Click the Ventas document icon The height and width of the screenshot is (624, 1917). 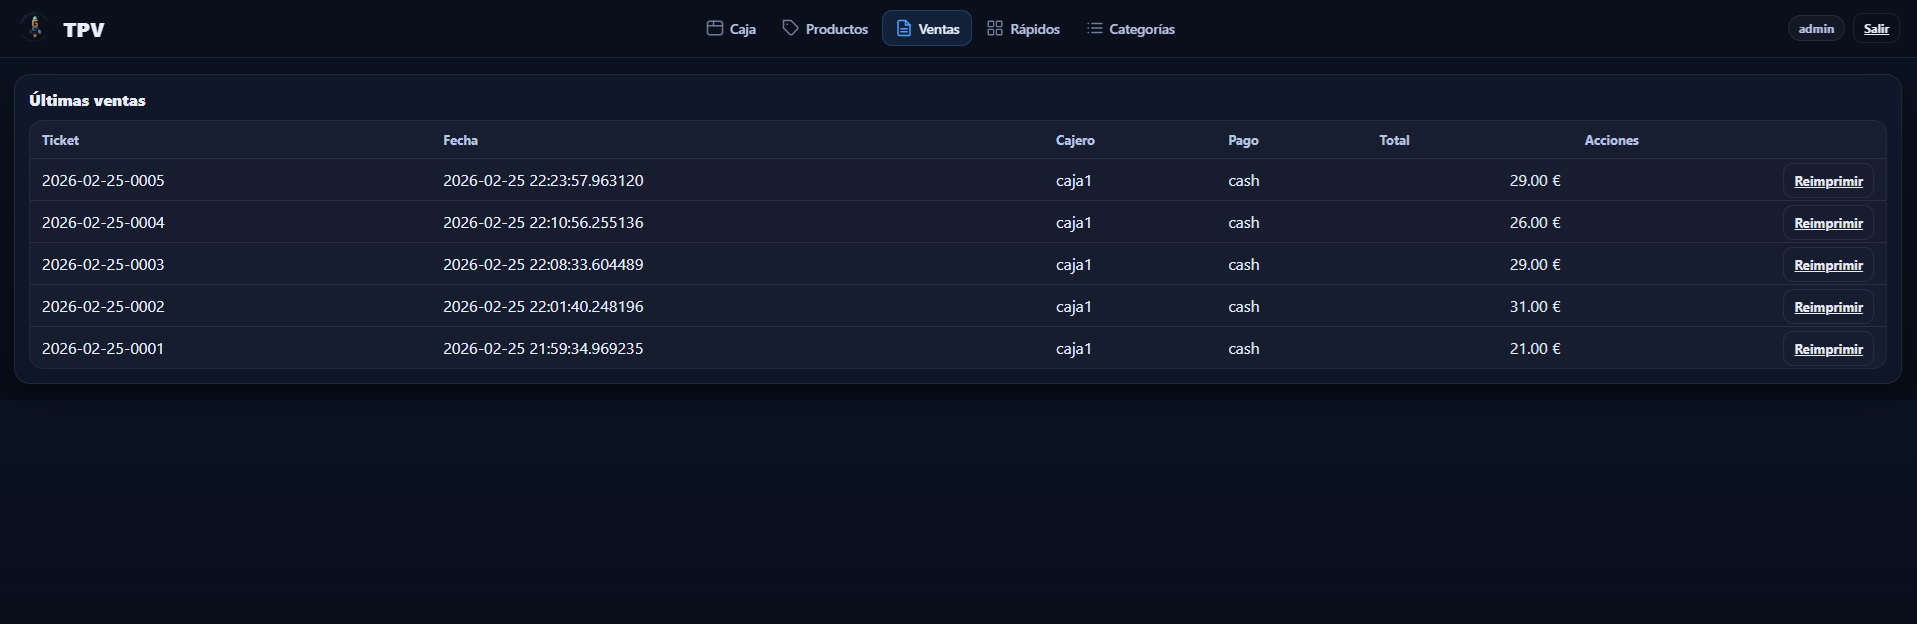click(x=903, y=28)
